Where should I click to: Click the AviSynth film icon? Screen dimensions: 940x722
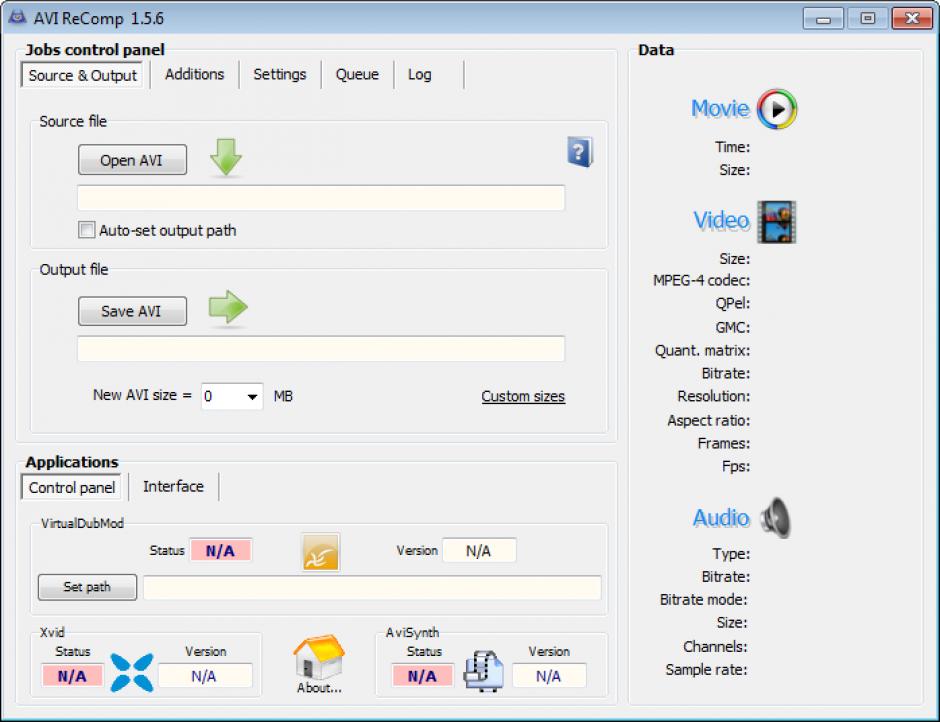483,672
